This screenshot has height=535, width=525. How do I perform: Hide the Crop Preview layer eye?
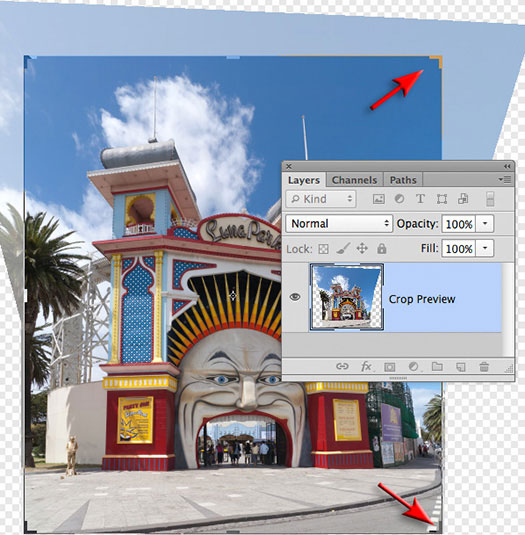(x=295, y=297)
